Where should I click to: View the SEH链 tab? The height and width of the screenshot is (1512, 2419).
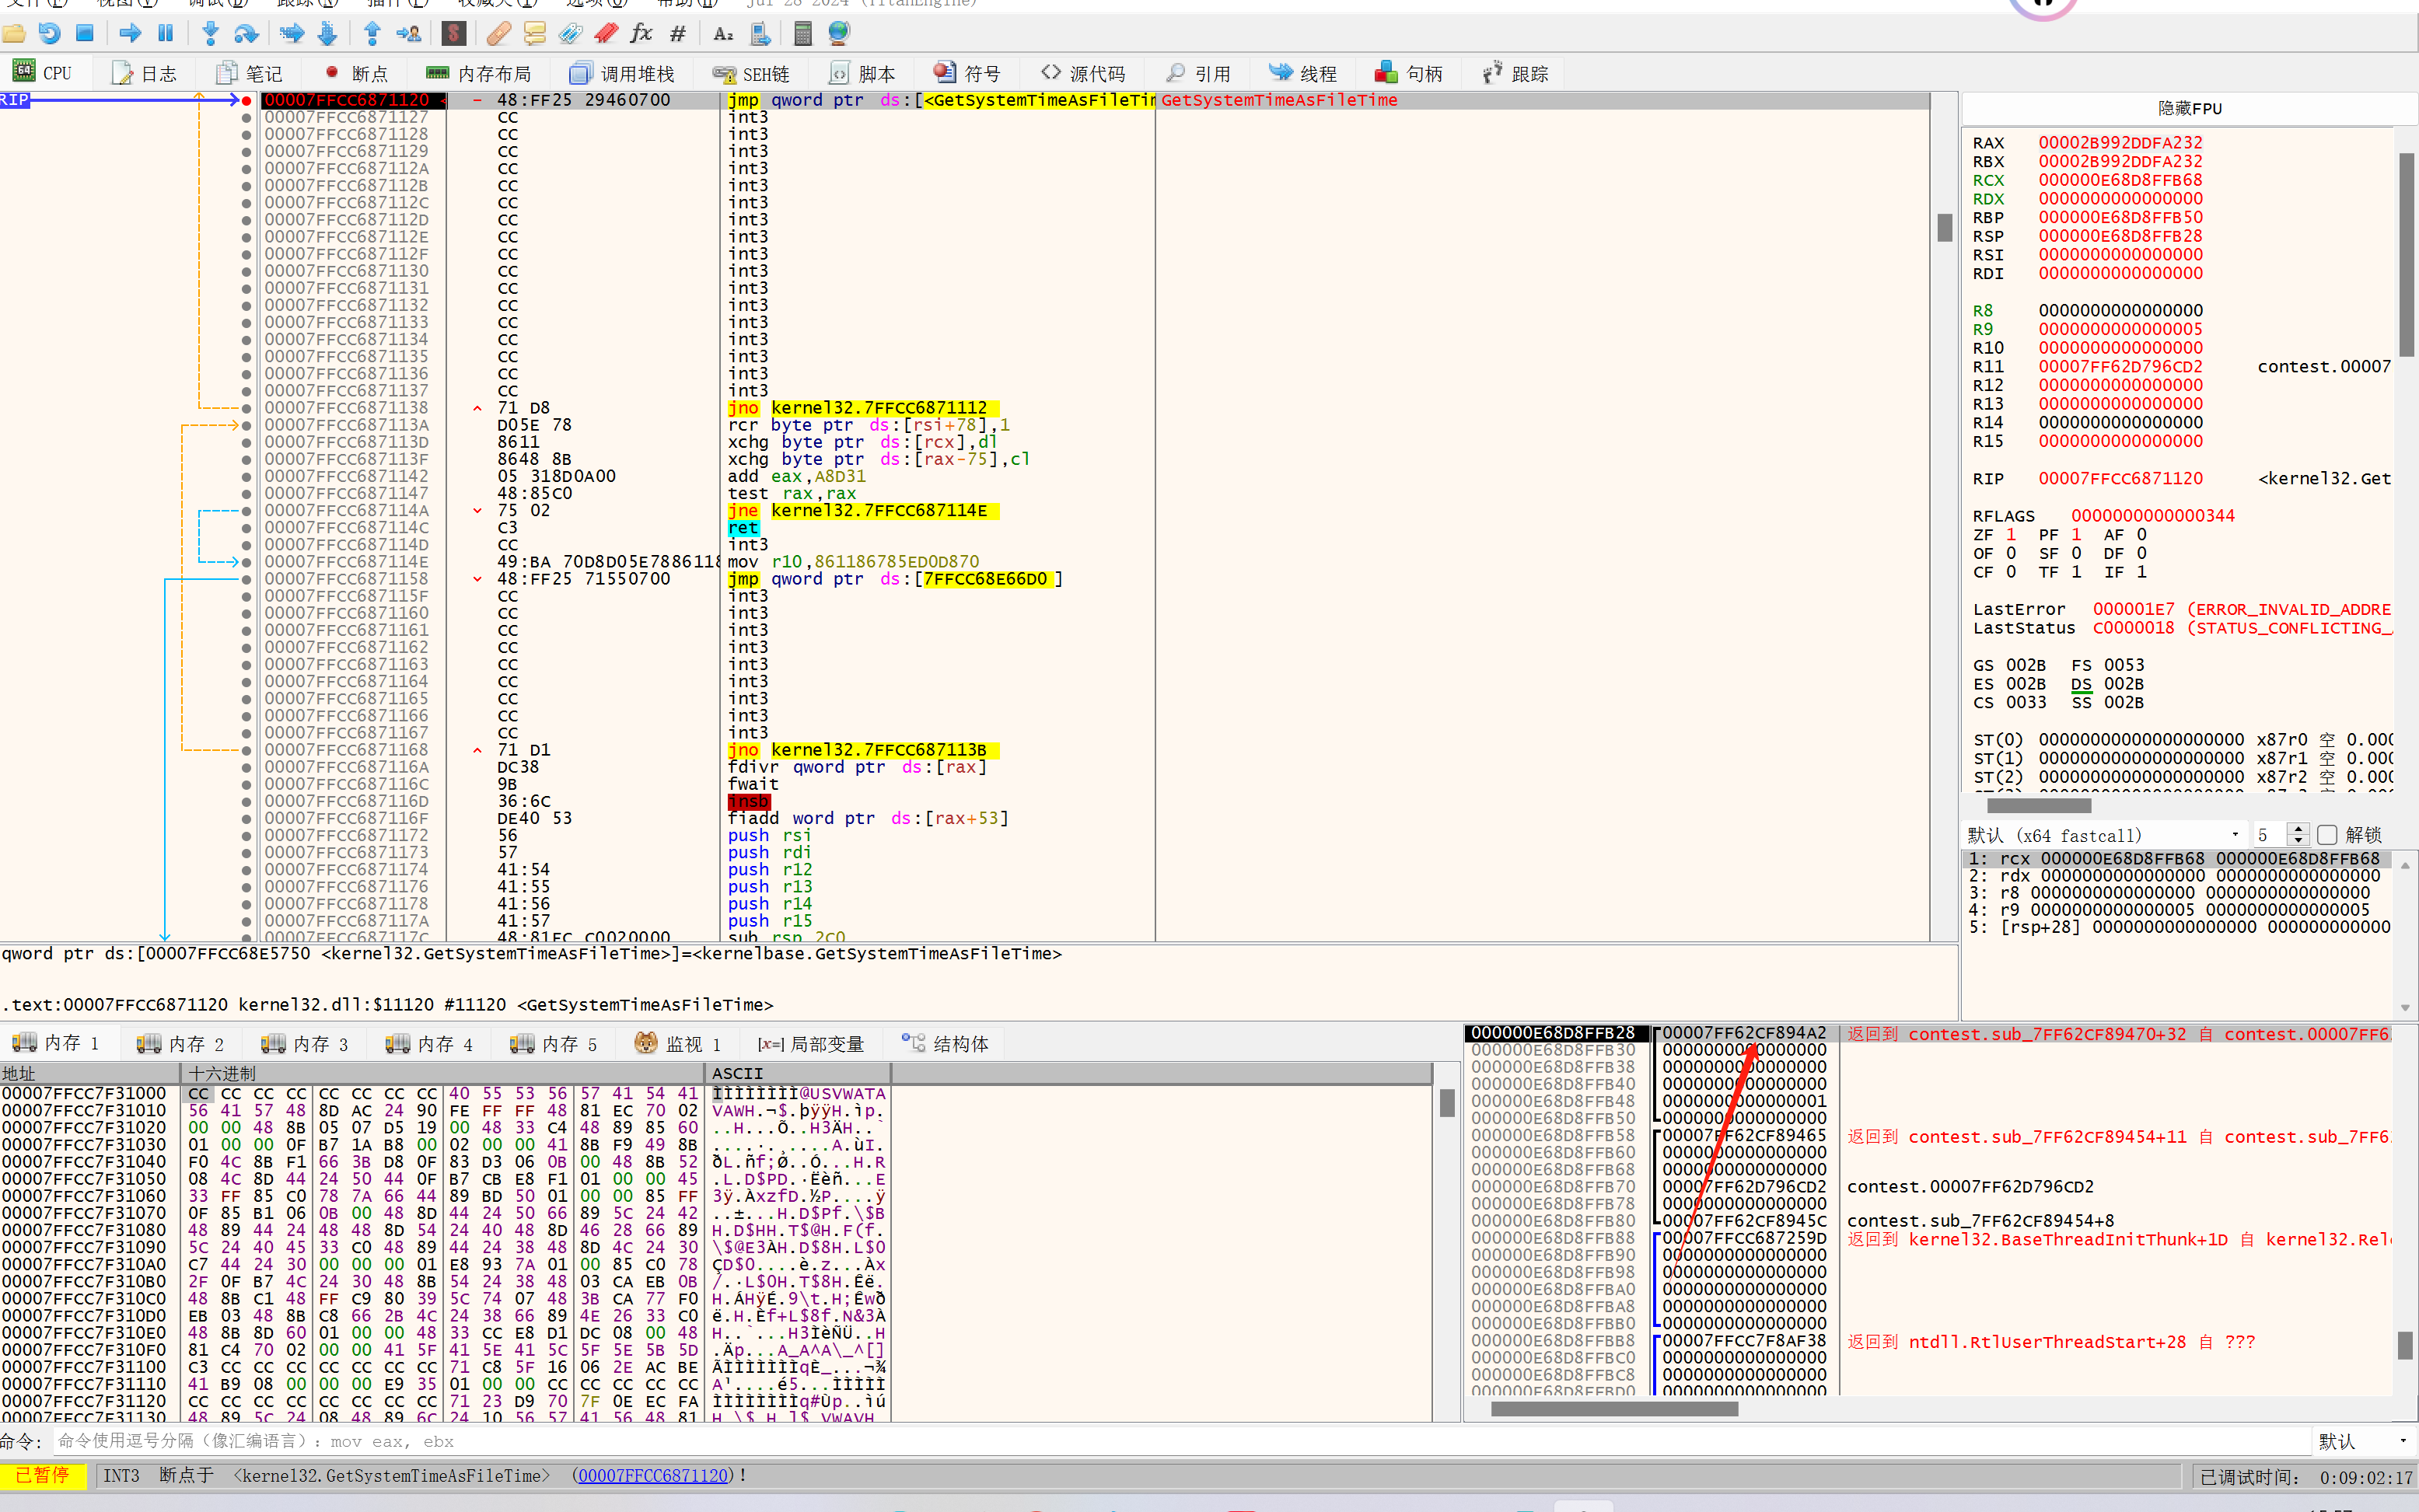[x=751, y=73]
